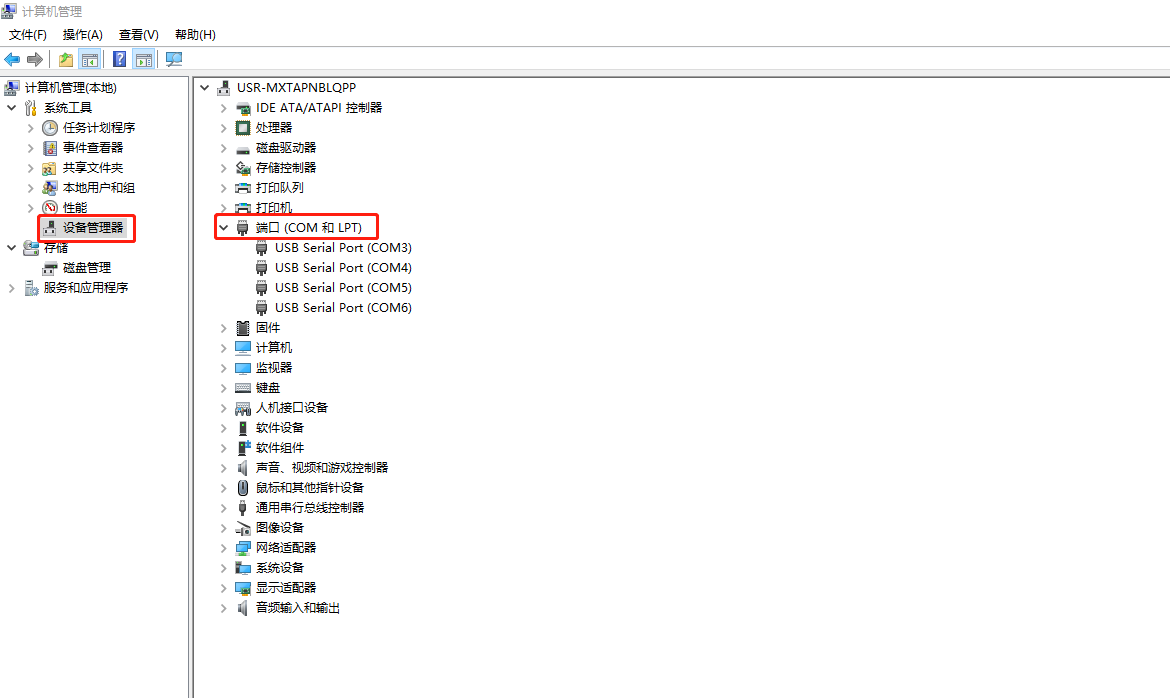Click the Up one level folder icon
The image size is (1170, 698).
click(x=66, y=60)
